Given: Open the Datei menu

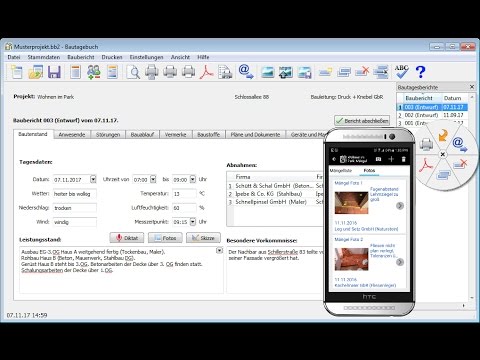Looking at the screenshot, I should click(14, 57).
